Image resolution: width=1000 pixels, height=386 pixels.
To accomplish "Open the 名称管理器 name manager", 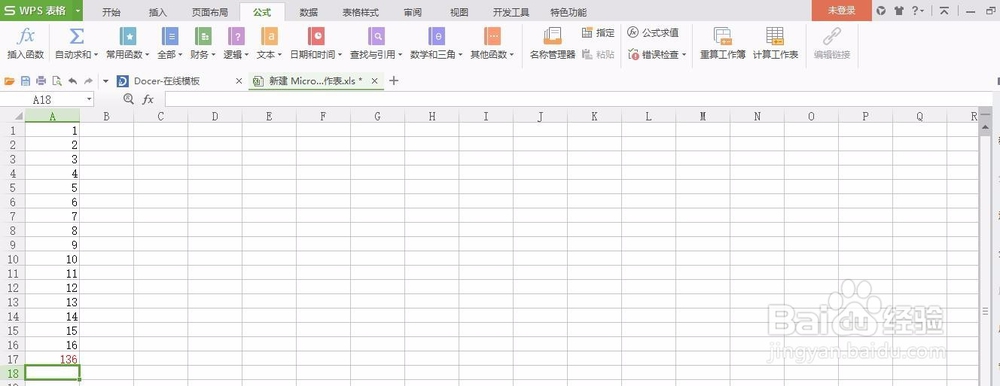I will [x=552, y=43].
